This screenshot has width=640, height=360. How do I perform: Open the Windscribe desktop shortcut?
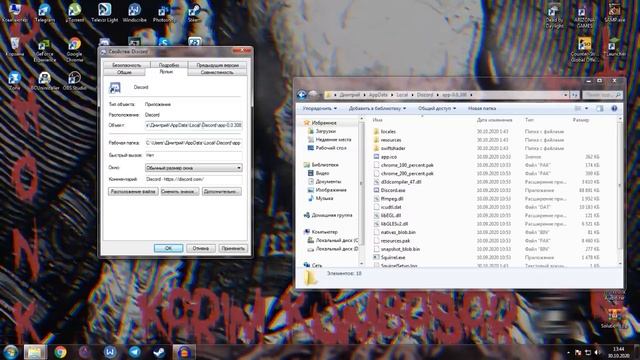click(134, 13)
